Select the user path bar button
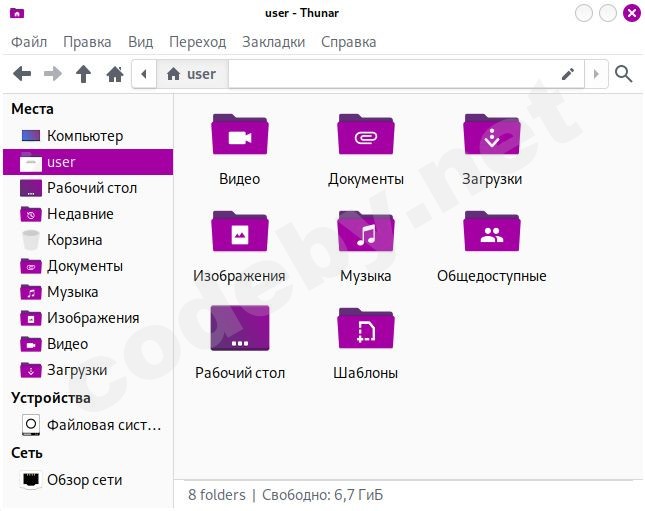 192,74
